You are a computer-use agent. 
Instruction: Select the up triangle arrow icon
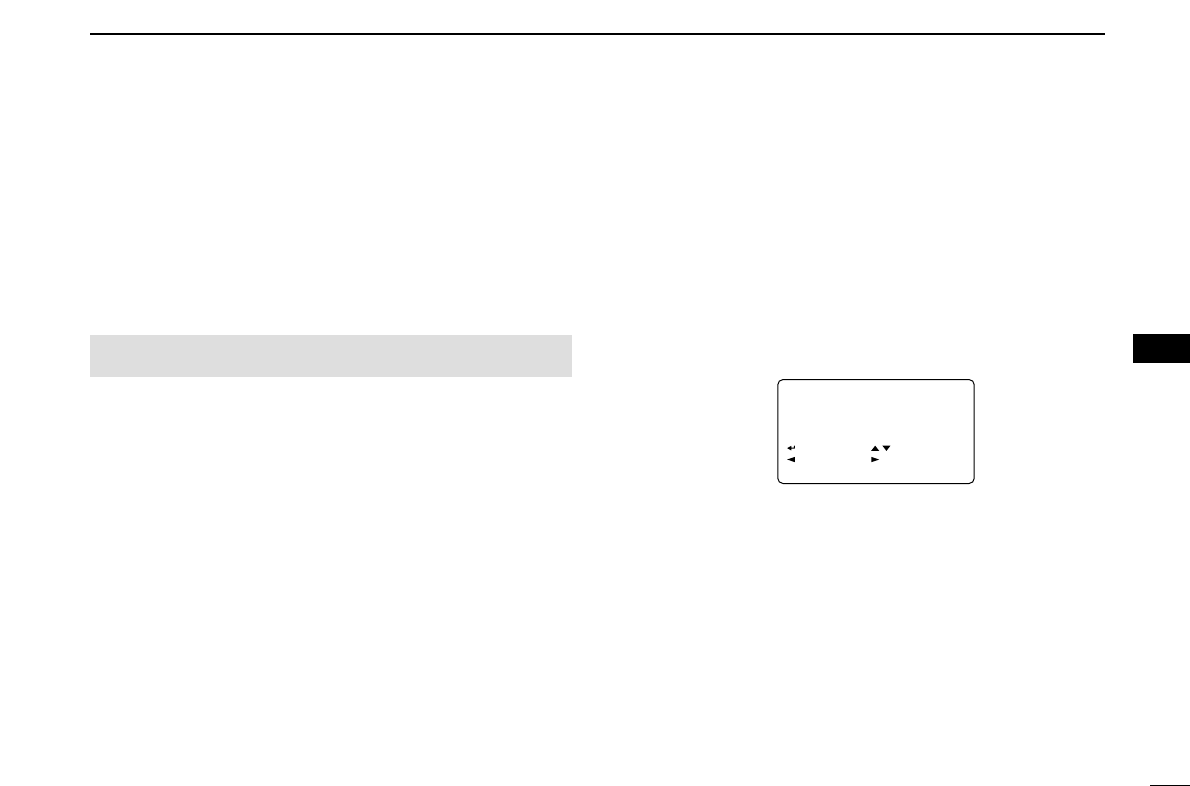[x=874, y=448]
